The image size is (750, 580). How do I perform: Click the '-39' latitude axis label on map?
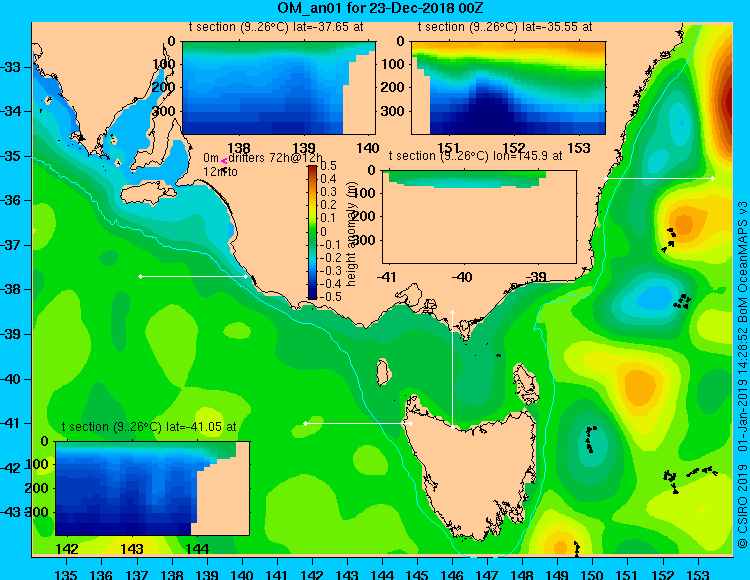(x=11, y=334)
